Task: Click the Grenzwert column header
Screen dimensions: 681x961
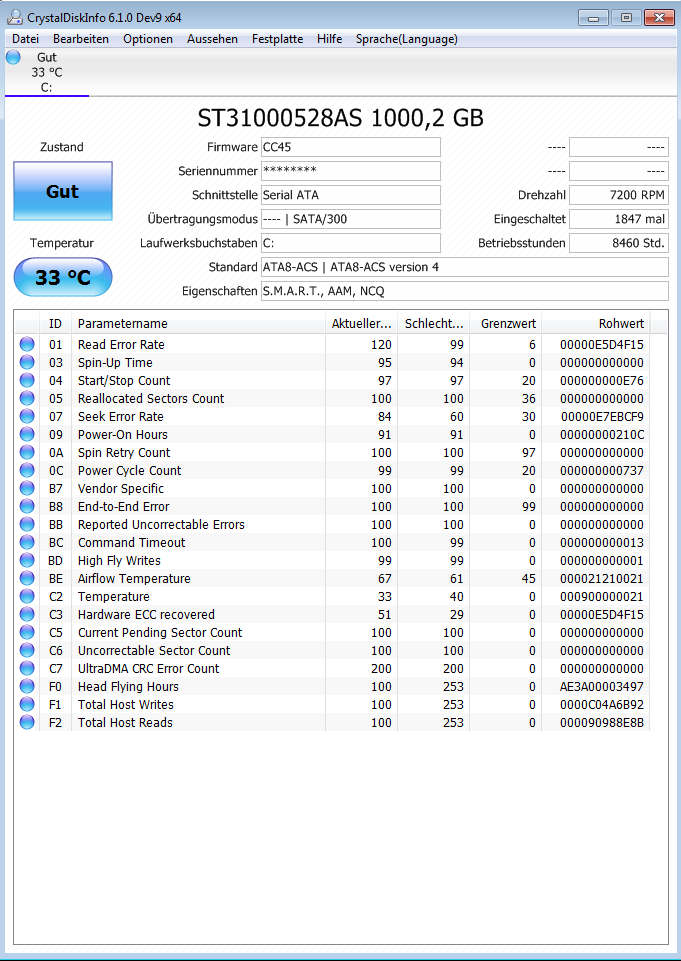Action: tap(506, 323)
